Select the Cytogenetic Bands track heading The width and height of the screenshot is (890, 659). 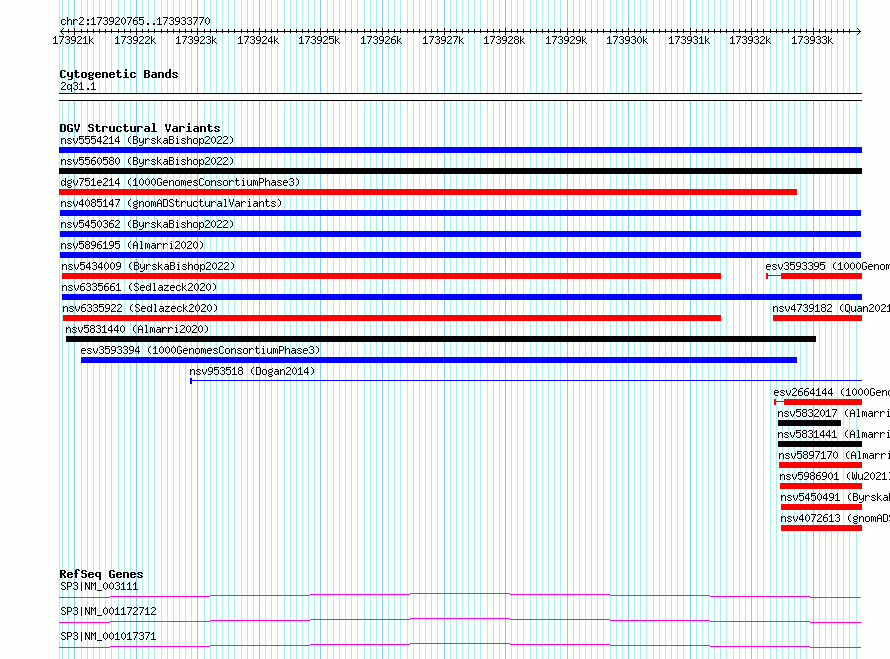click(x=119, y=74)
